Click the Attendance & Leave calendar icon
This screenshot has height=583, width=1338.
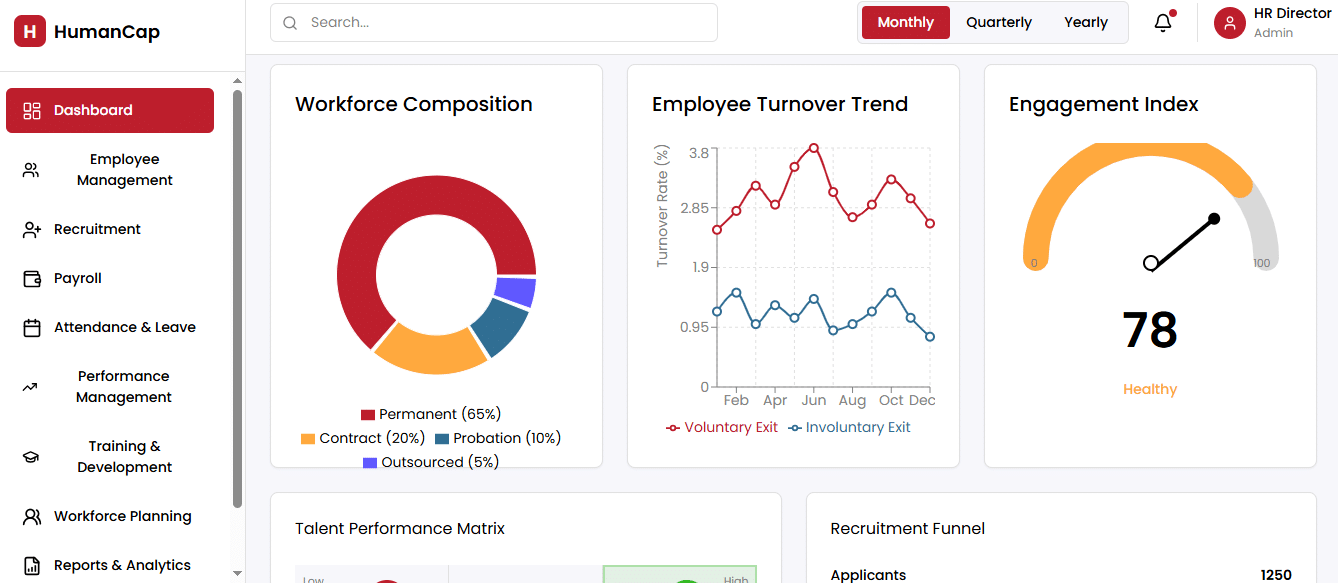pos(32,328)
